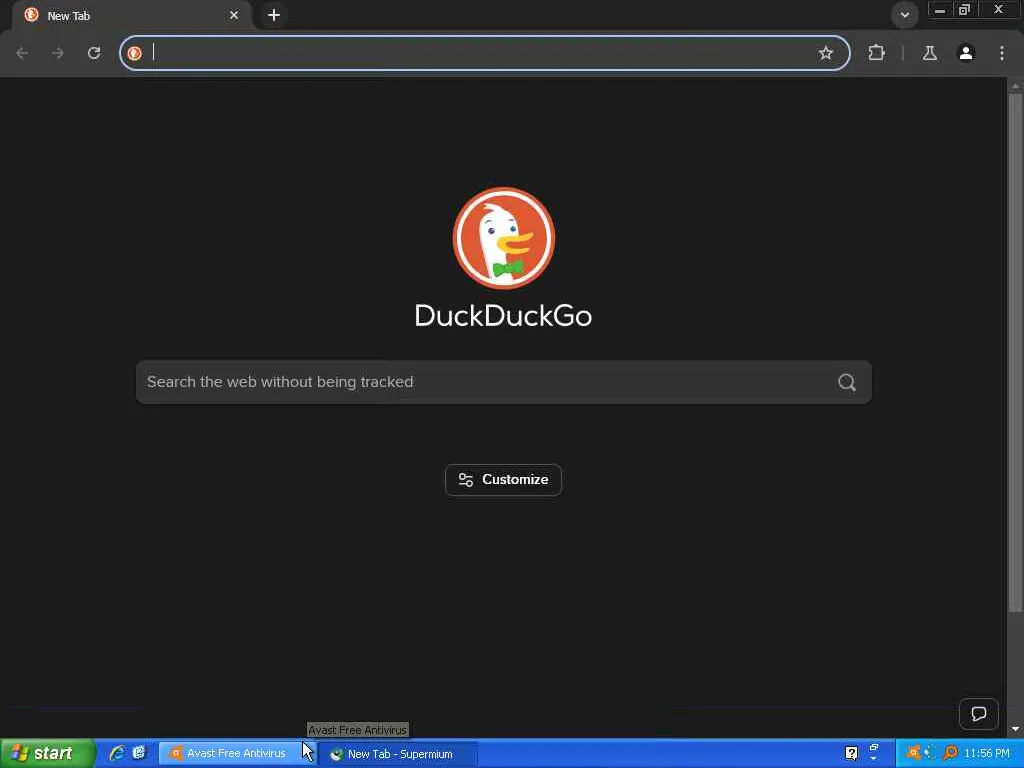
Task: Reload the page
Action: tap(94, 53)
